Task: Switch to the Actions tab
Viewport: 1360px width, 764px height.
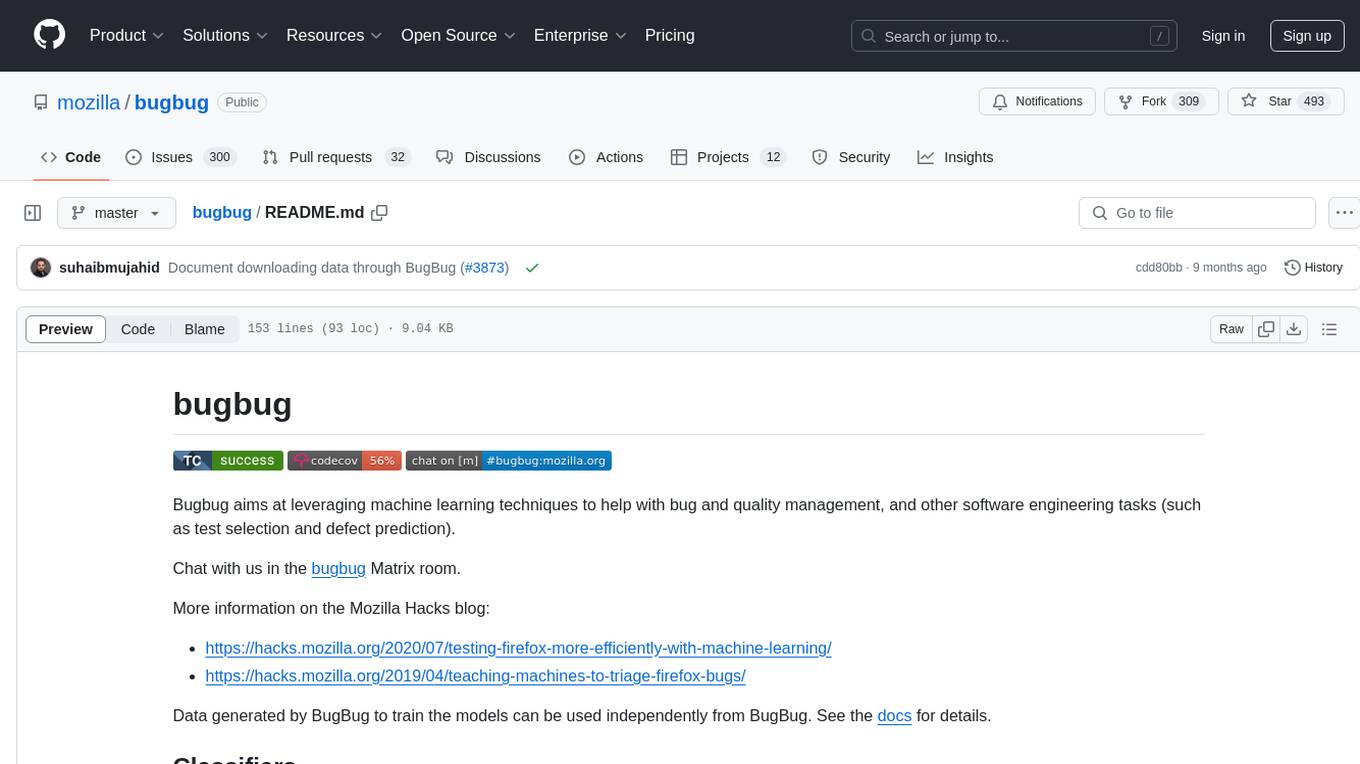Action: [x=606, y=157]
